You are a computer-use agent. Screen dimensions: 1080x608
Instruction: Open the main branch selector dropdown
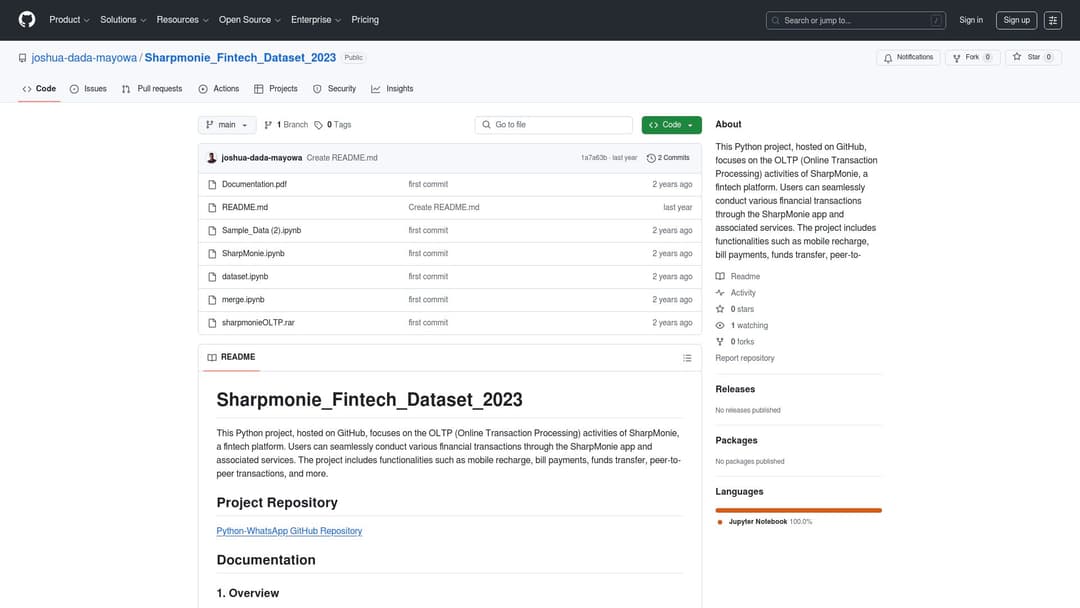(x=227, y=125)
